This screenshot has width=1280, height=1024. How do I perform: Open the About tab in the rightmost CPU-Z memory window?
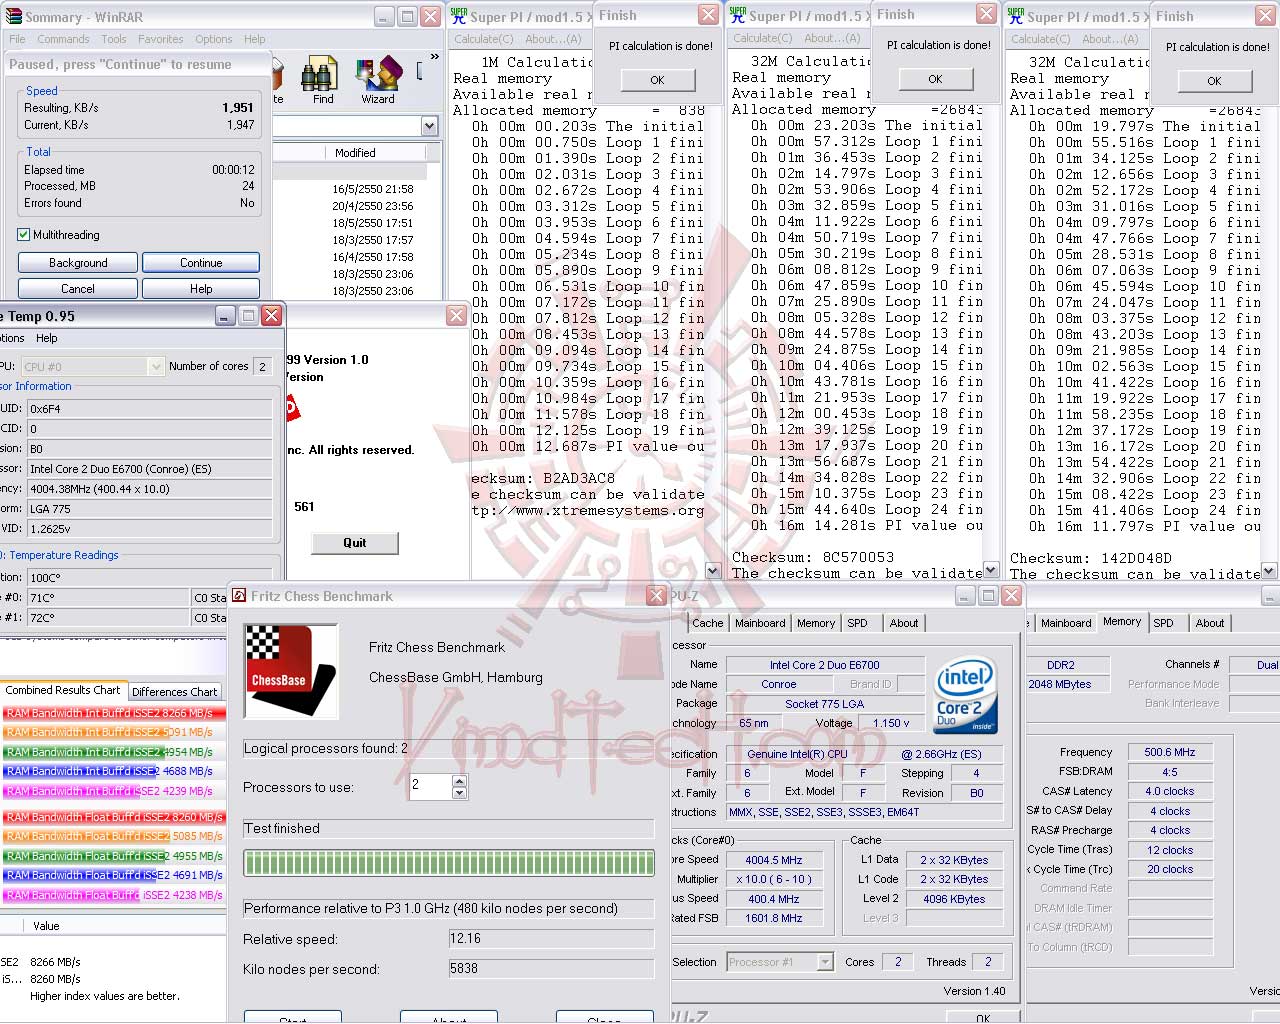(x=1210, y=623)
